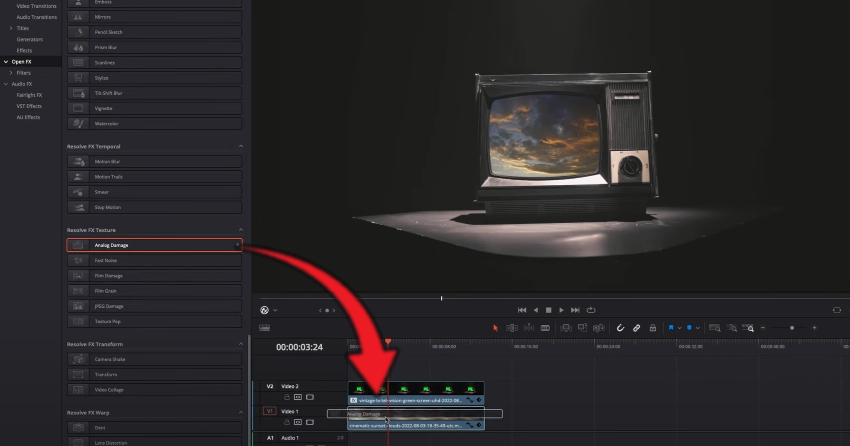Expand the Titles category

tap(11, 28)
